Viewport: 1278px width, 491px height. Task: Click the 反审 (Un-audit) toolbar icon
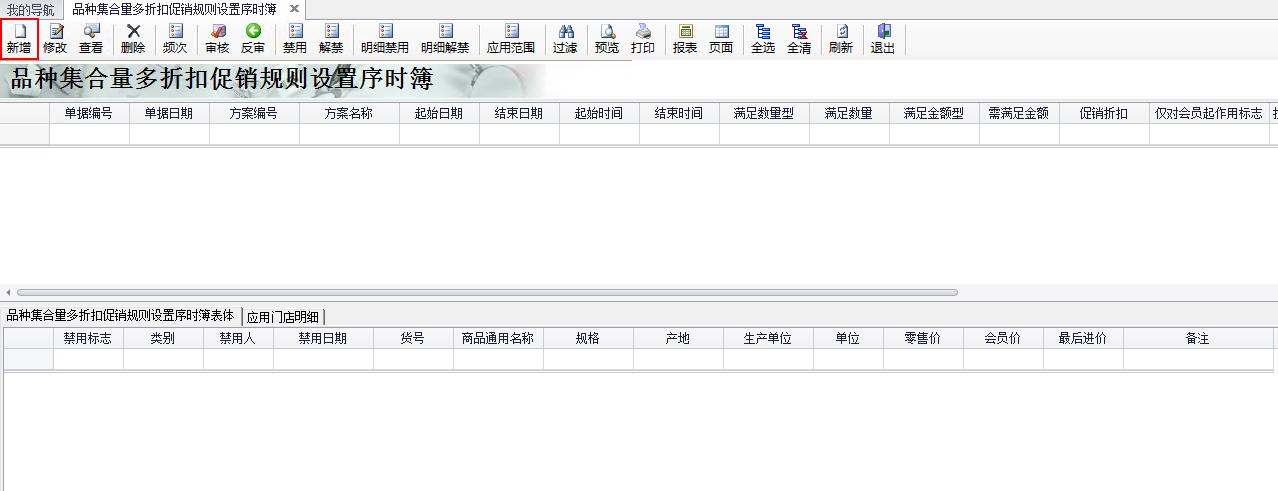253,39
